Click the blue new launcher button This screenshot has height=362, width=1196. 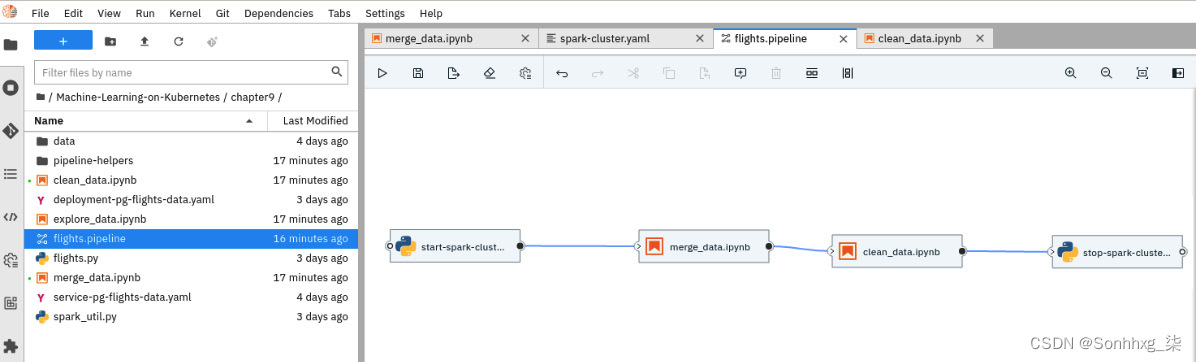(63, 41)
